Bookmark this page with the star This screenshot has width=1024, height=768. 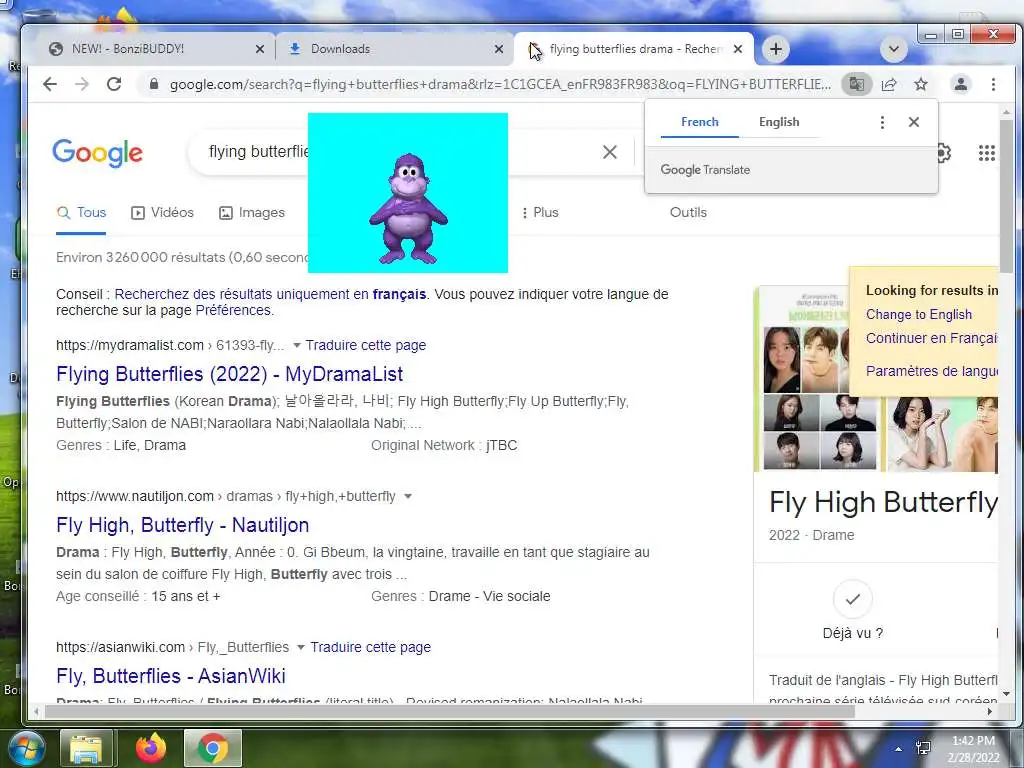point(921,84)
